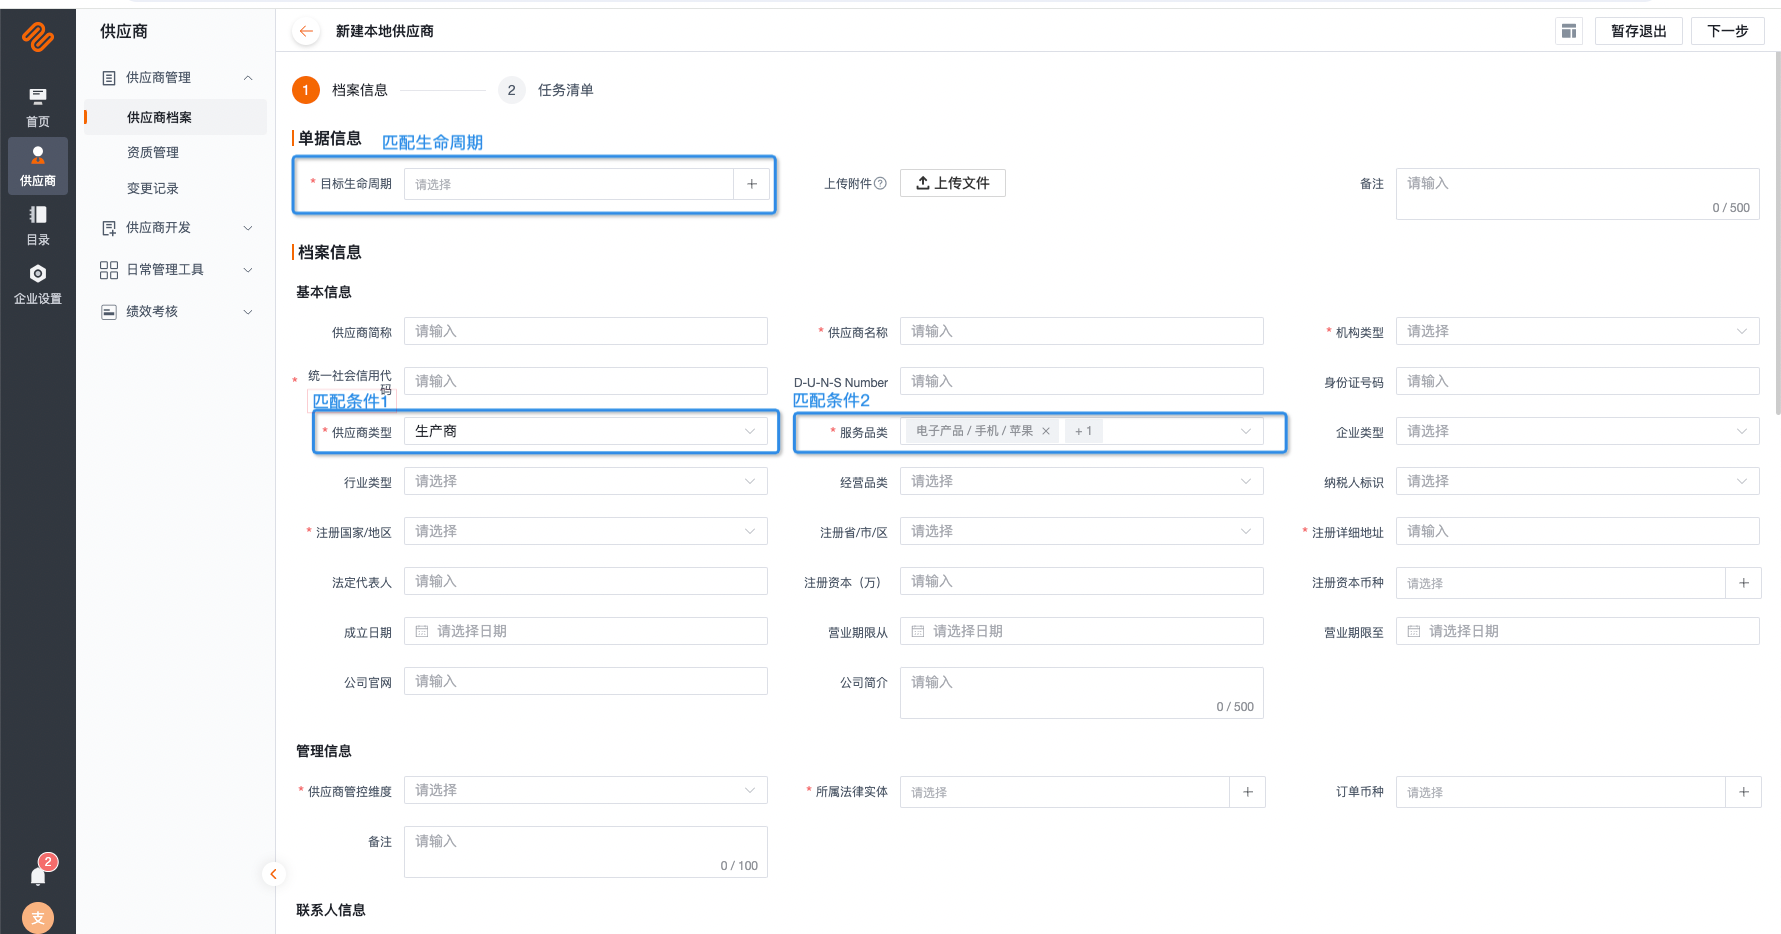
Task: Open 目录 module in left rail
Action: (x=38, y=225)
